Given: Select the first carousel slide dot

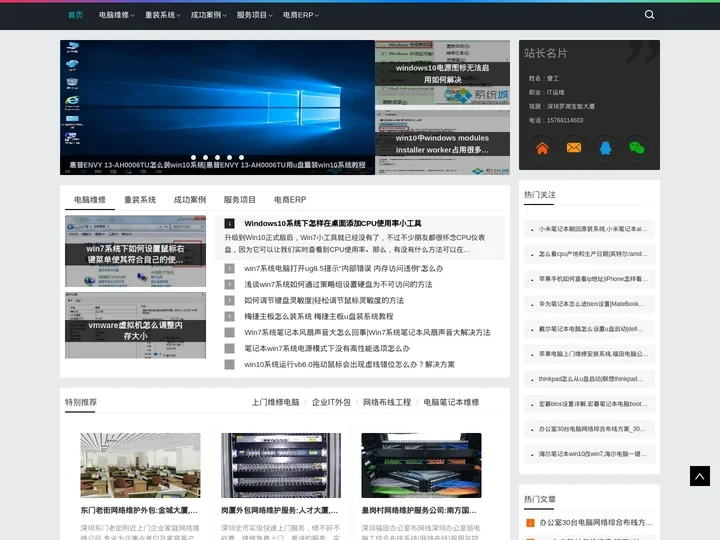Looking at the screenshot, I should (x=193, y=158).
